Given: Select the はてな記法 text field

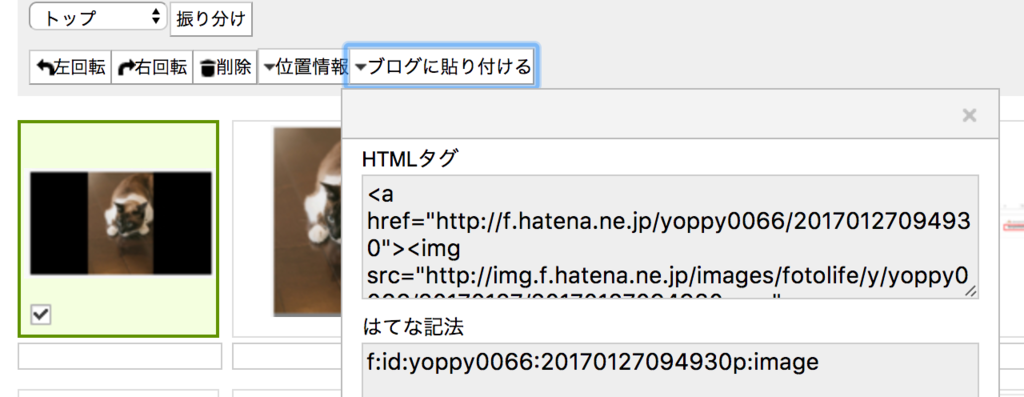Looking at the screenshot, I should tap(670, 370).
